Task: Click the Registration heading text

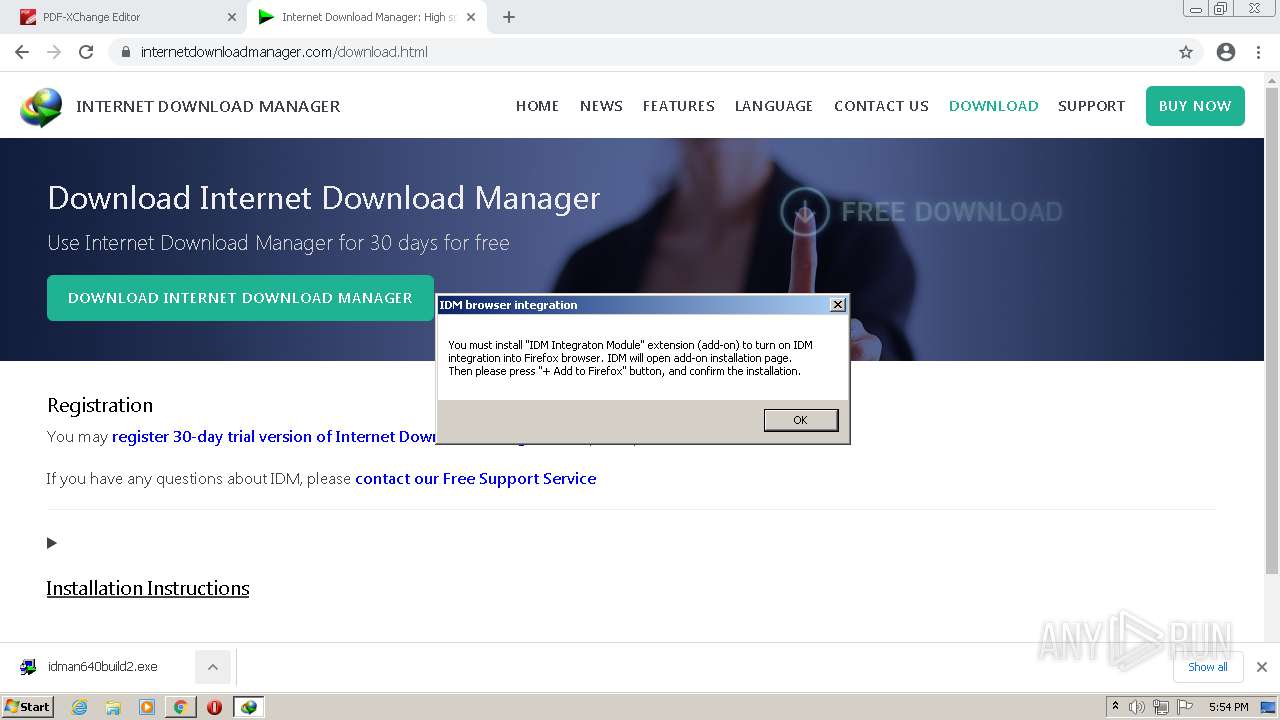Action: (x=100, y=405)
